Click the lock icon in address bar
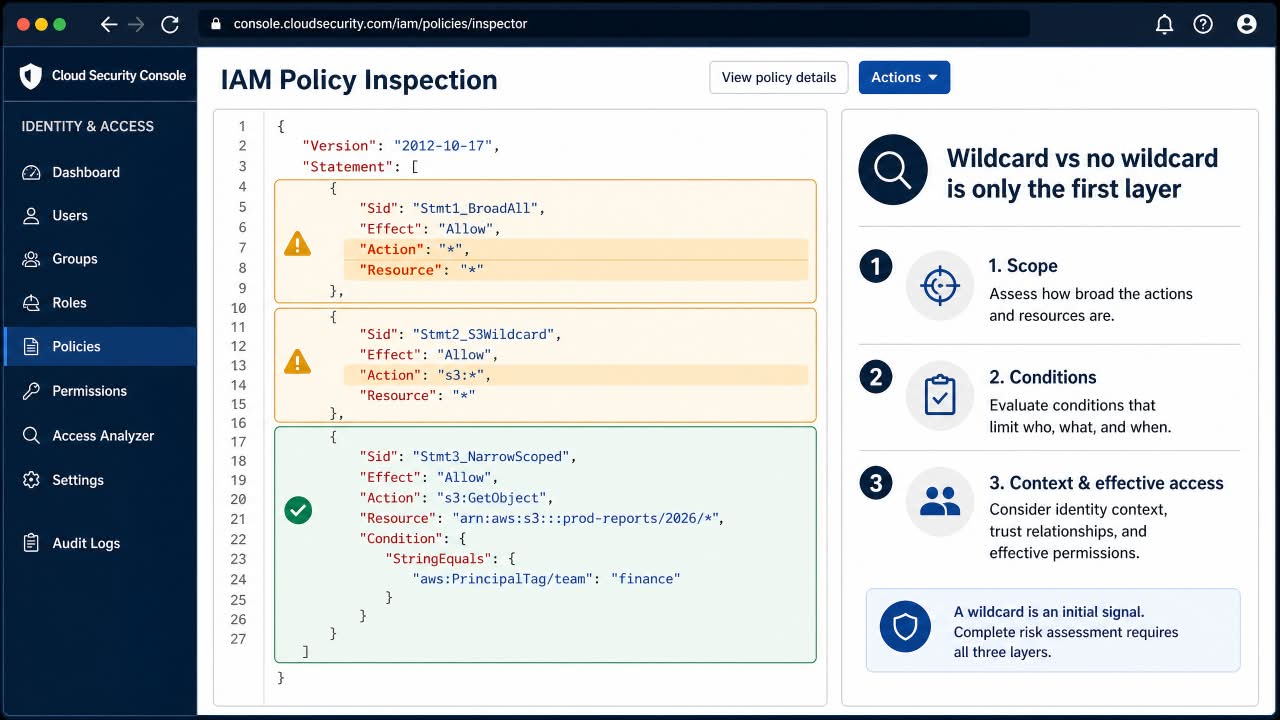The height and width of the screenshot is (720, 1280). [215, 24]
